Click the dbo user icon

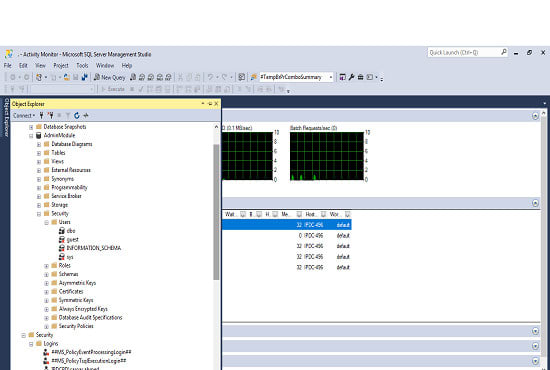click(x=62, y=231)
